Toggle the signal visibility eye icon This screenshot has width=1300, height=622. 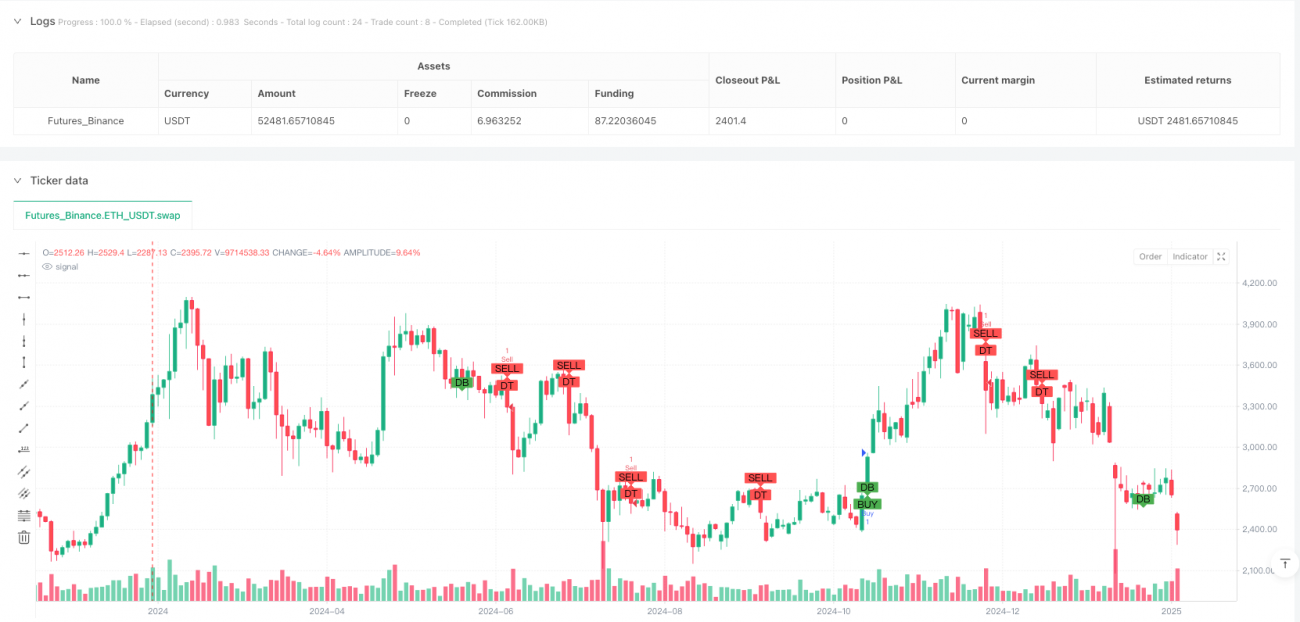(x=47, y=266)
